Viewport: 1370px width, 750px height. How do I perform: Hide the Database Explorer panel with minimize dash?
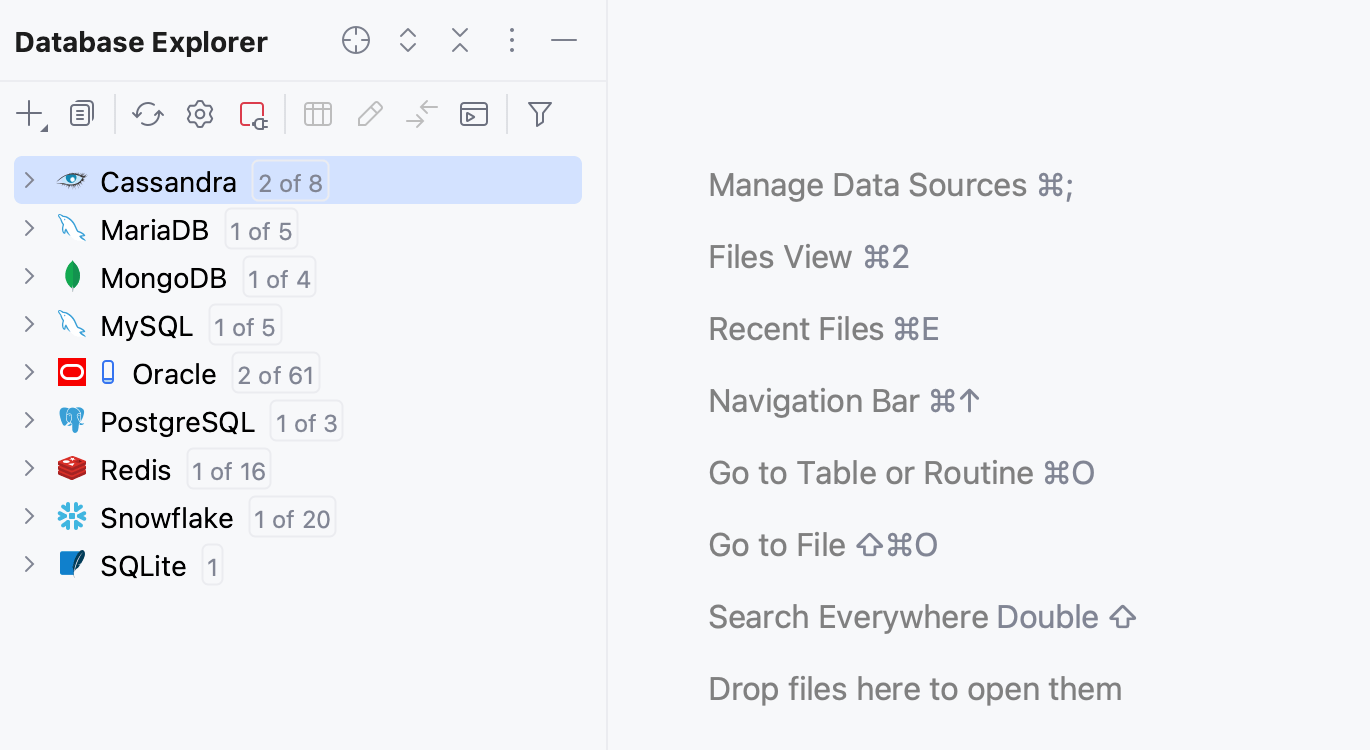click(x=564, y=40)
